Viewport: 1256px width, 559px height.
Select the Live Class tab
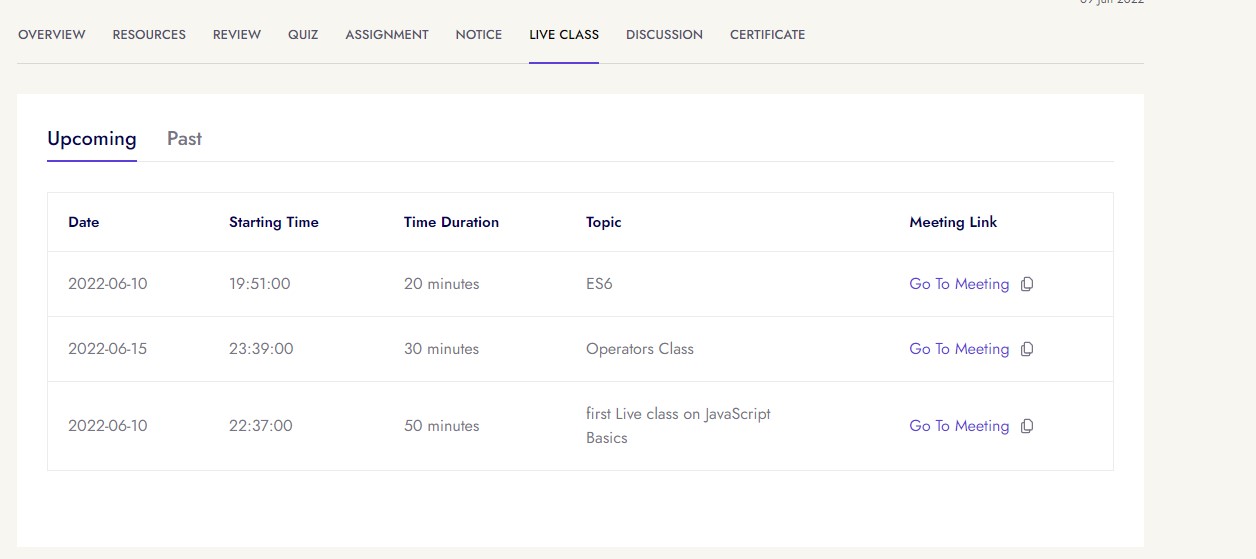(564, 35)
